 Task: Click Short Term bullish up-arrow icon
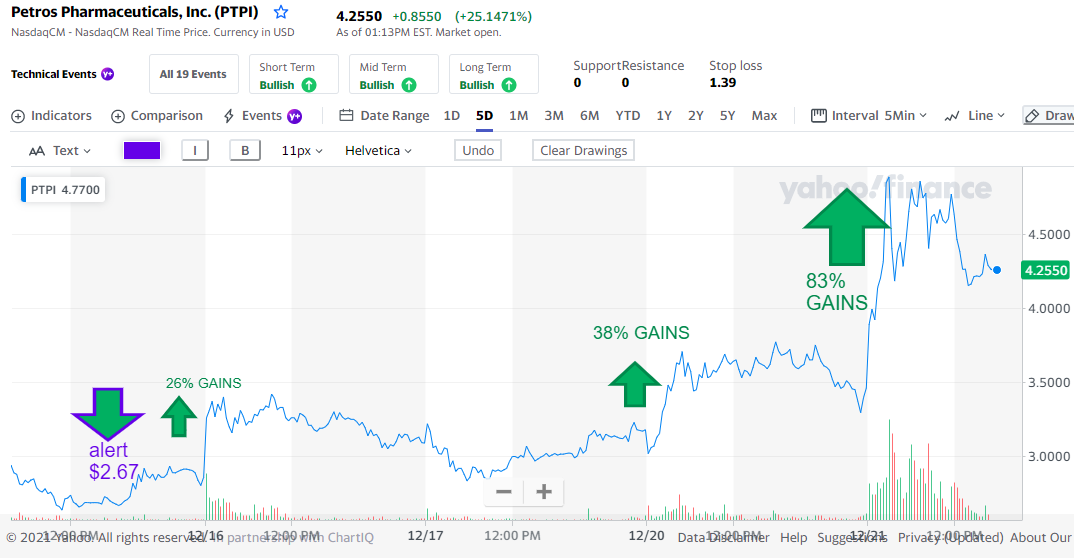309,85
